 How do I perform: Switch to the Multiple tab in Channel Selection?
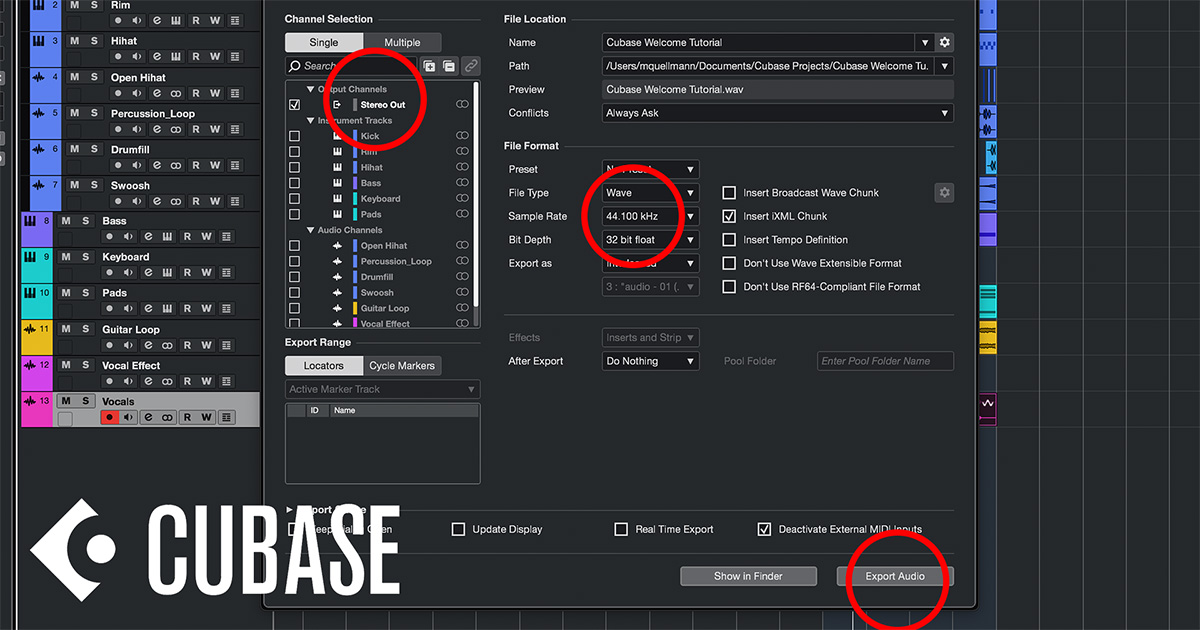coord(402,43)
